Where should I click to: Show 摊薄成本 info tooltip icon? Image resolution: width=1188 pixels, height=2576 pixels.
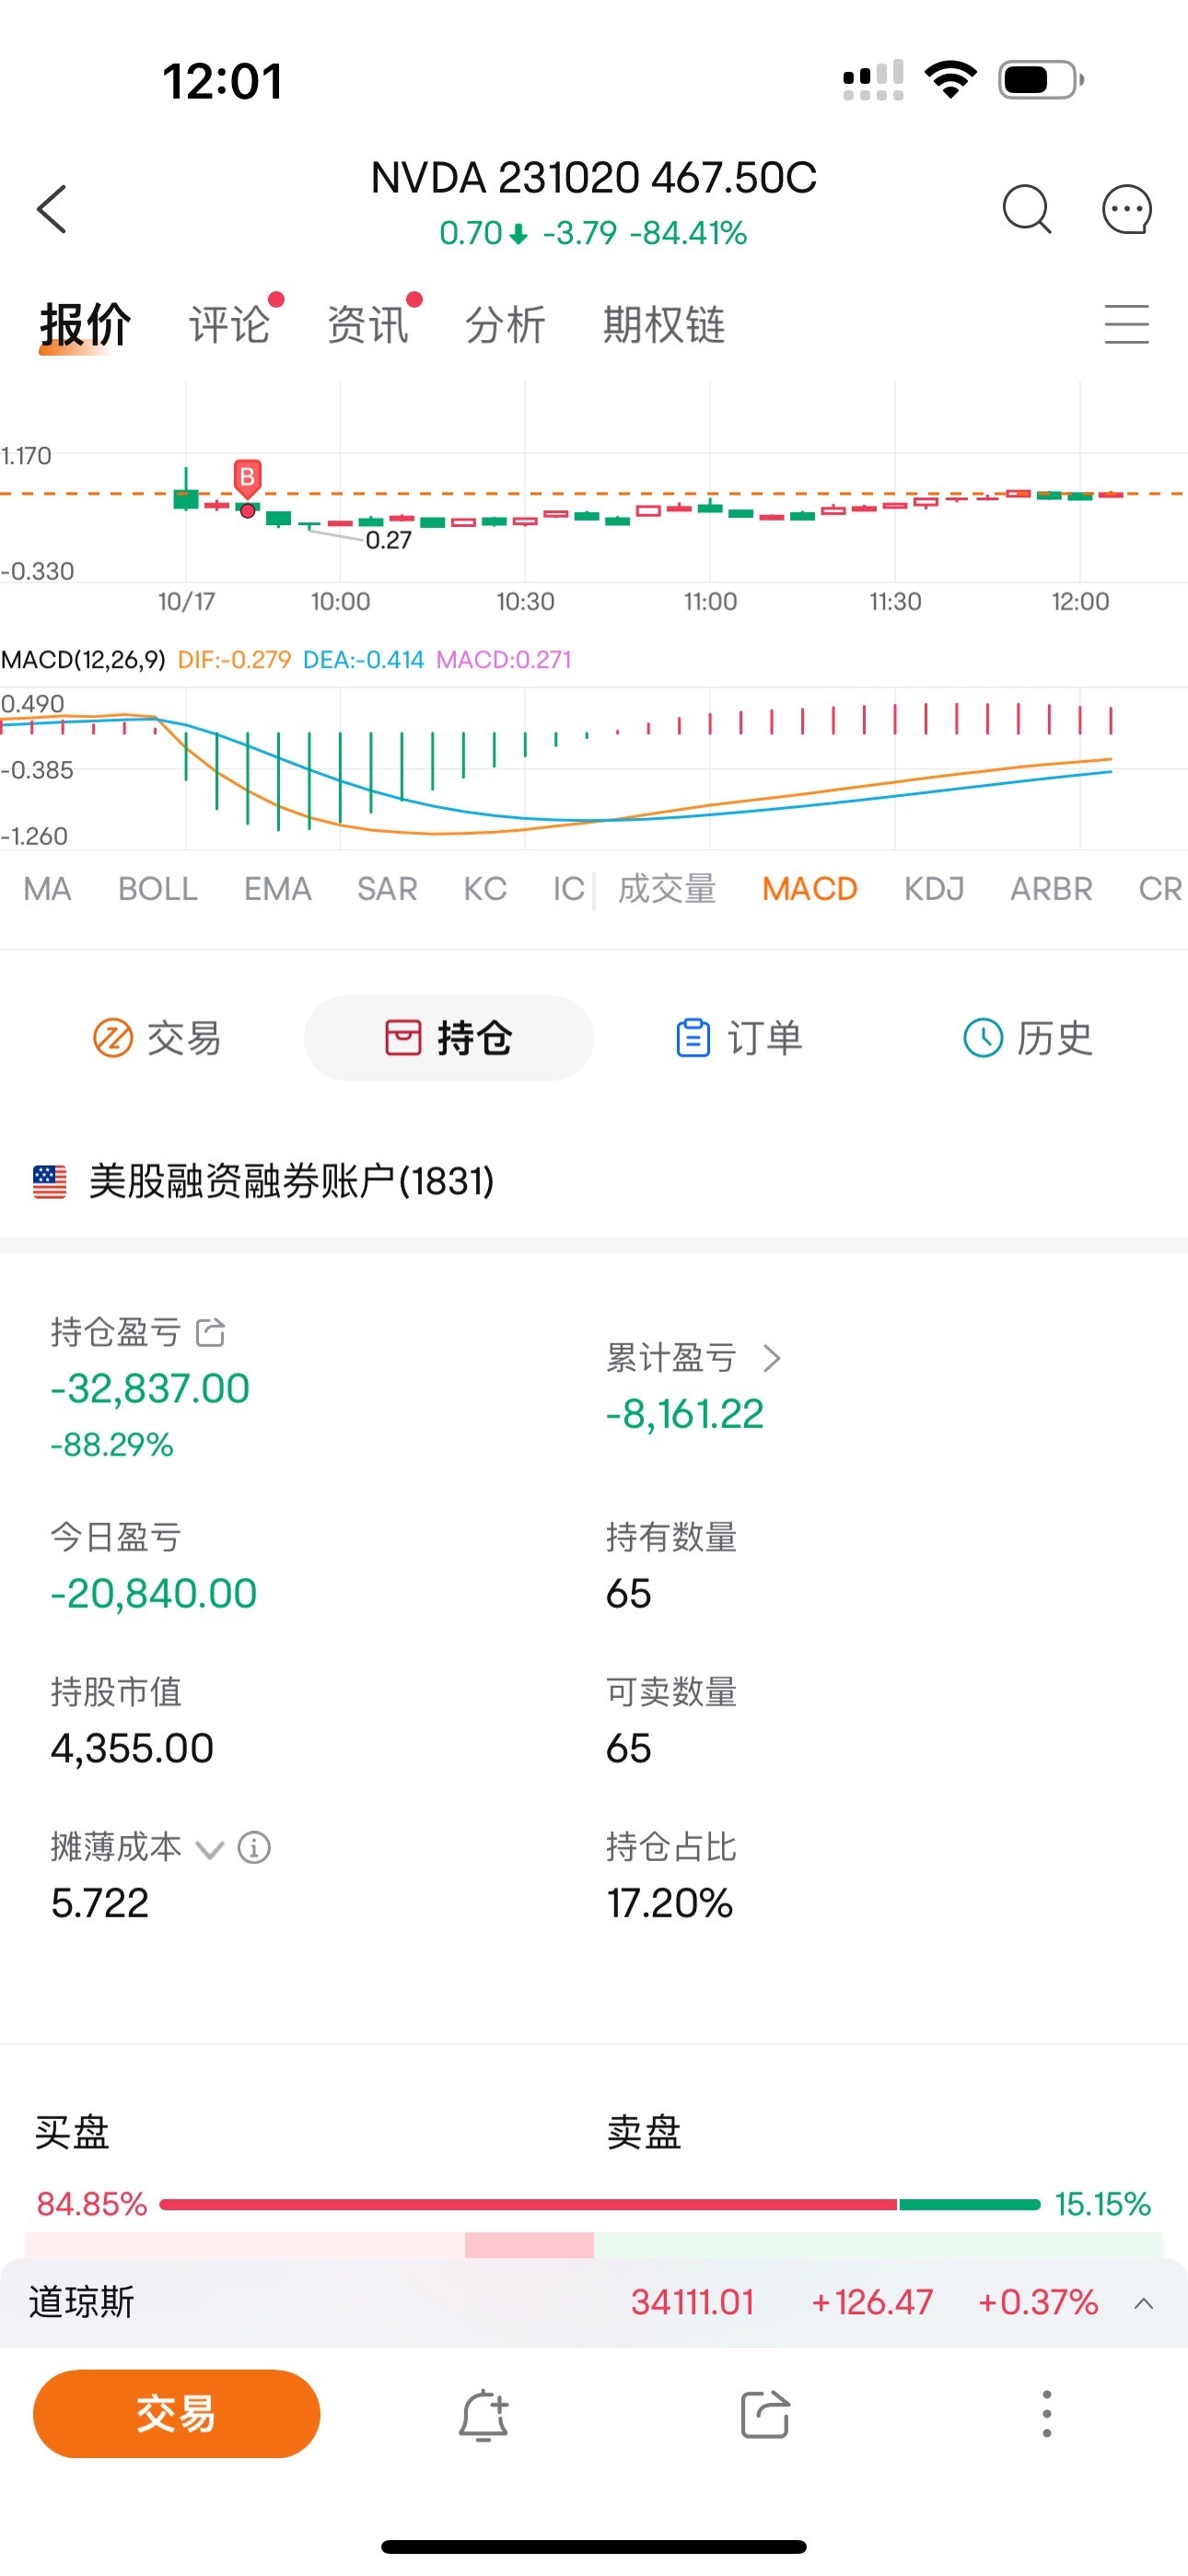[x=254, y=1847]
